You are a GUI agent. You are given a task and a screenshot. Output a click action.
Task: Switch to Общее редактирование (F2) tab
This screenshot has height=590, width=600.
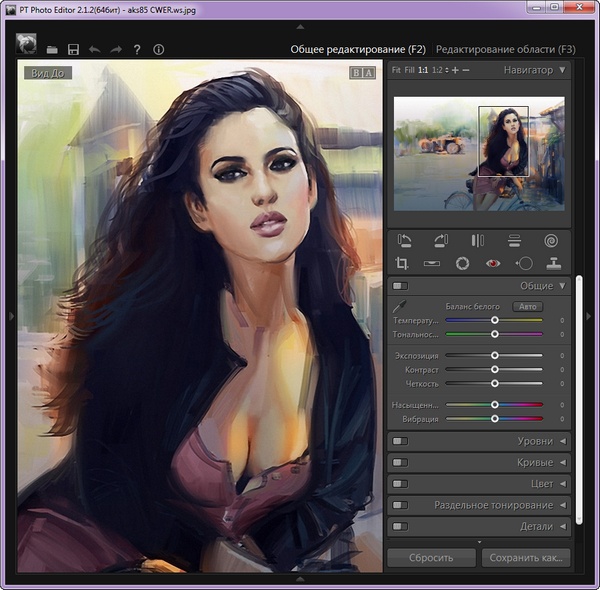pyautogui.click(x=358, y=49)
